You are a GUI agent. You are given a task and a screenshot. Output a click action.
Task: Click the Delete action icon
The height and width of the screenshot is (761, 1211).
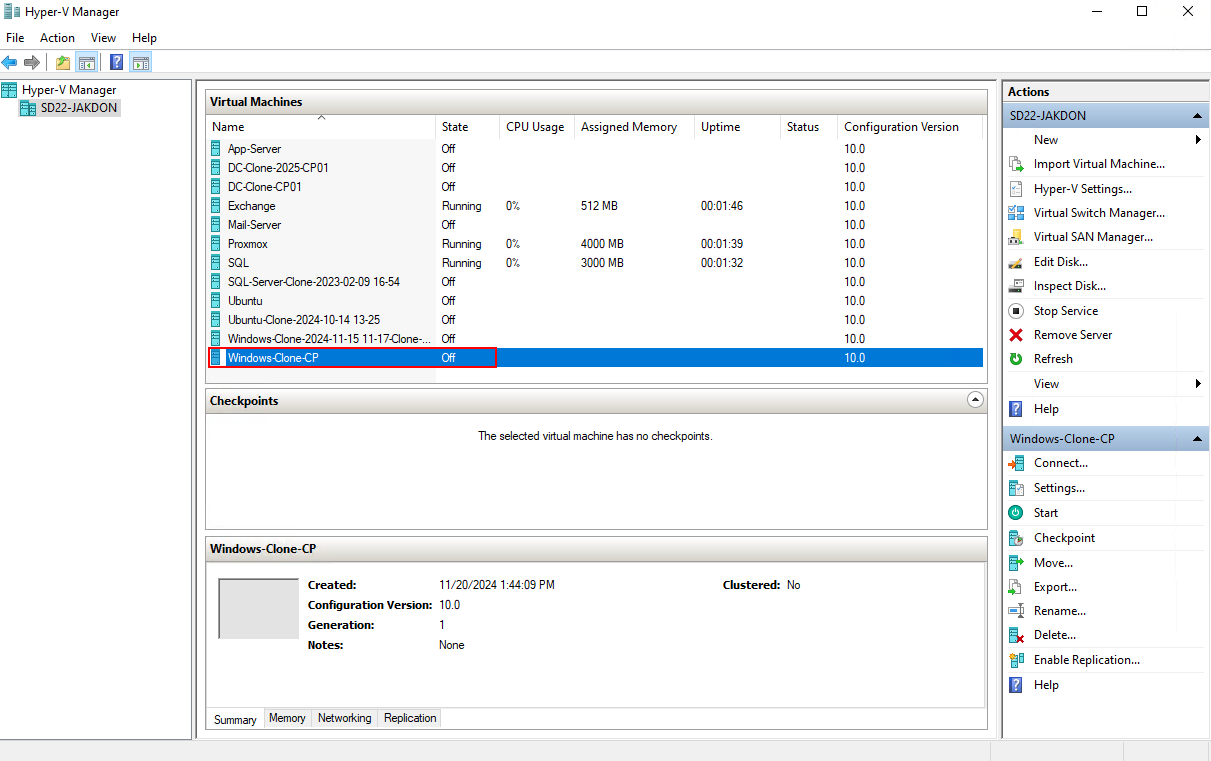pos(1016,635)
